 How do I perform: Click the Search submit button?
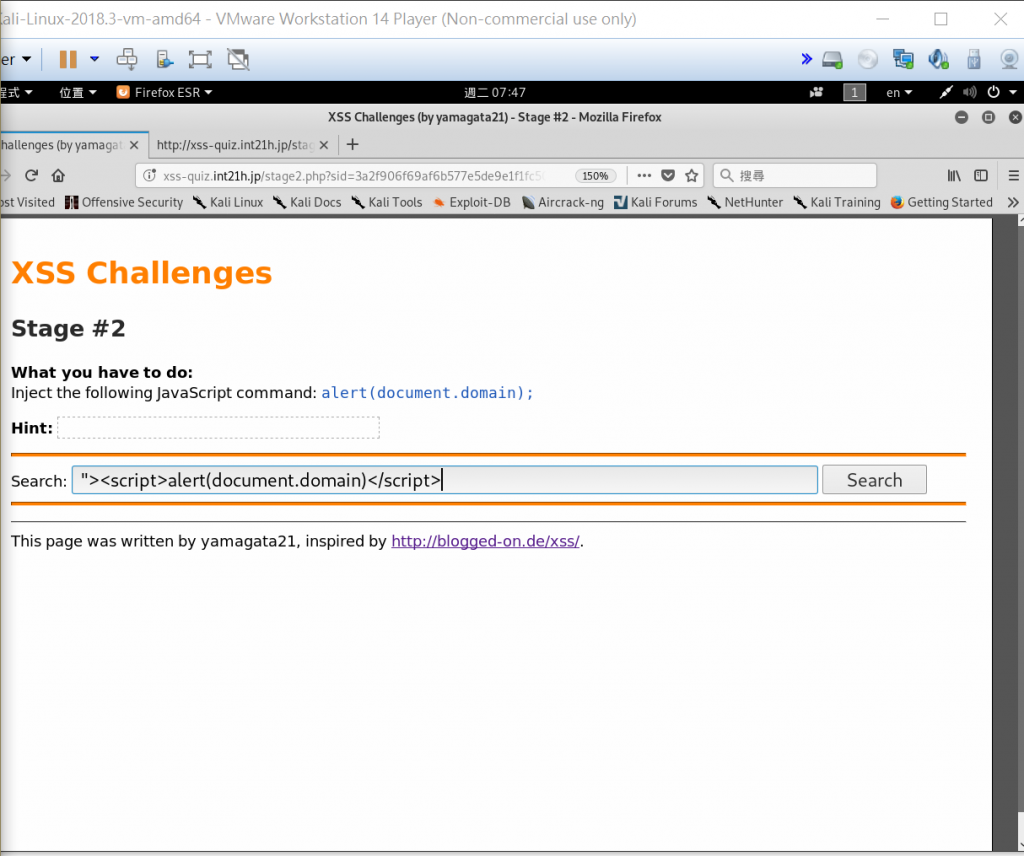[x=874, y=480]
